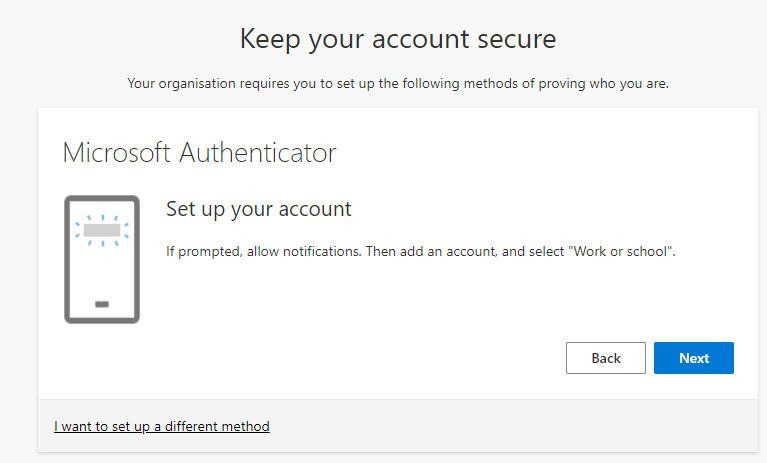Click the blue Next button
This screenshot has width=767, height=463.
tap(694, 358)
